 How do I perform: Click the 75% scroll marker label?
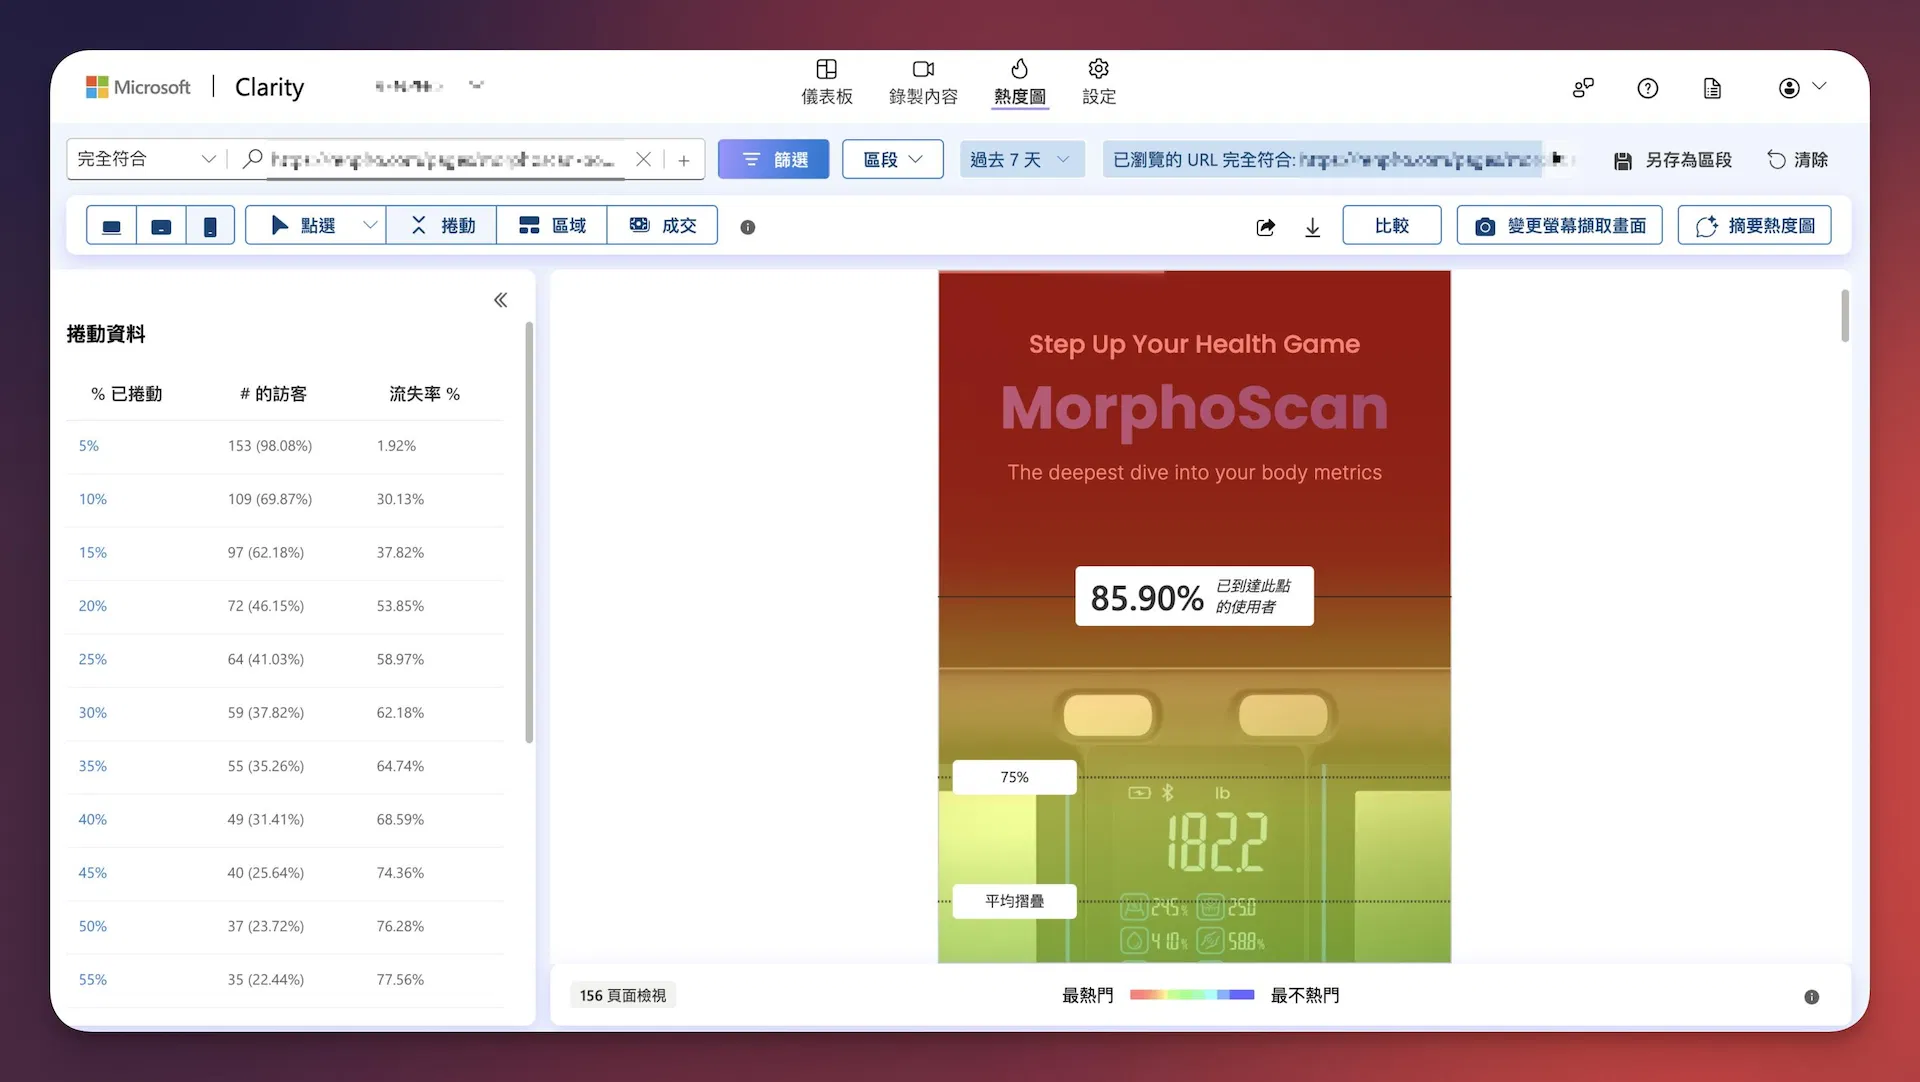tap(1014, 777)
